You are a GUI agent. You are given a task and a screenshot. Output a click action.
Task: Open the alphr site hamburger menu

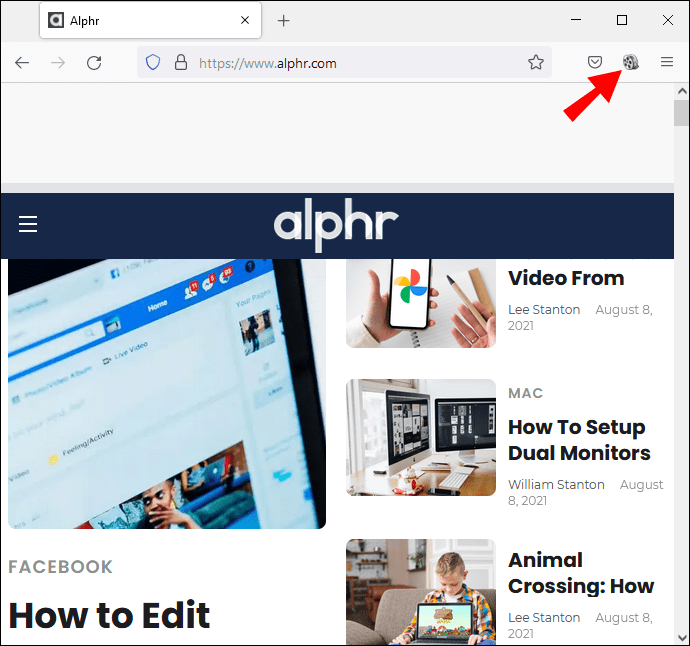(28, 224)
